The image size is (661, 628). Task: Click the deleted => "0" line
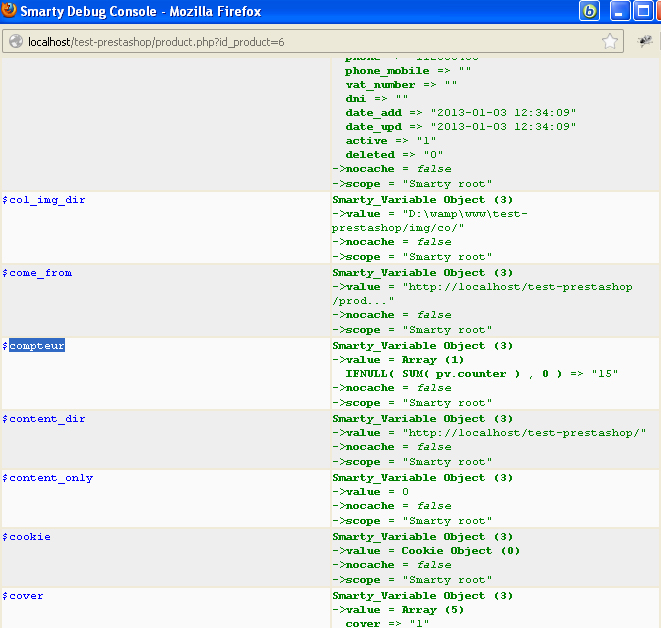pyautogui.click(x=394, y=155)
